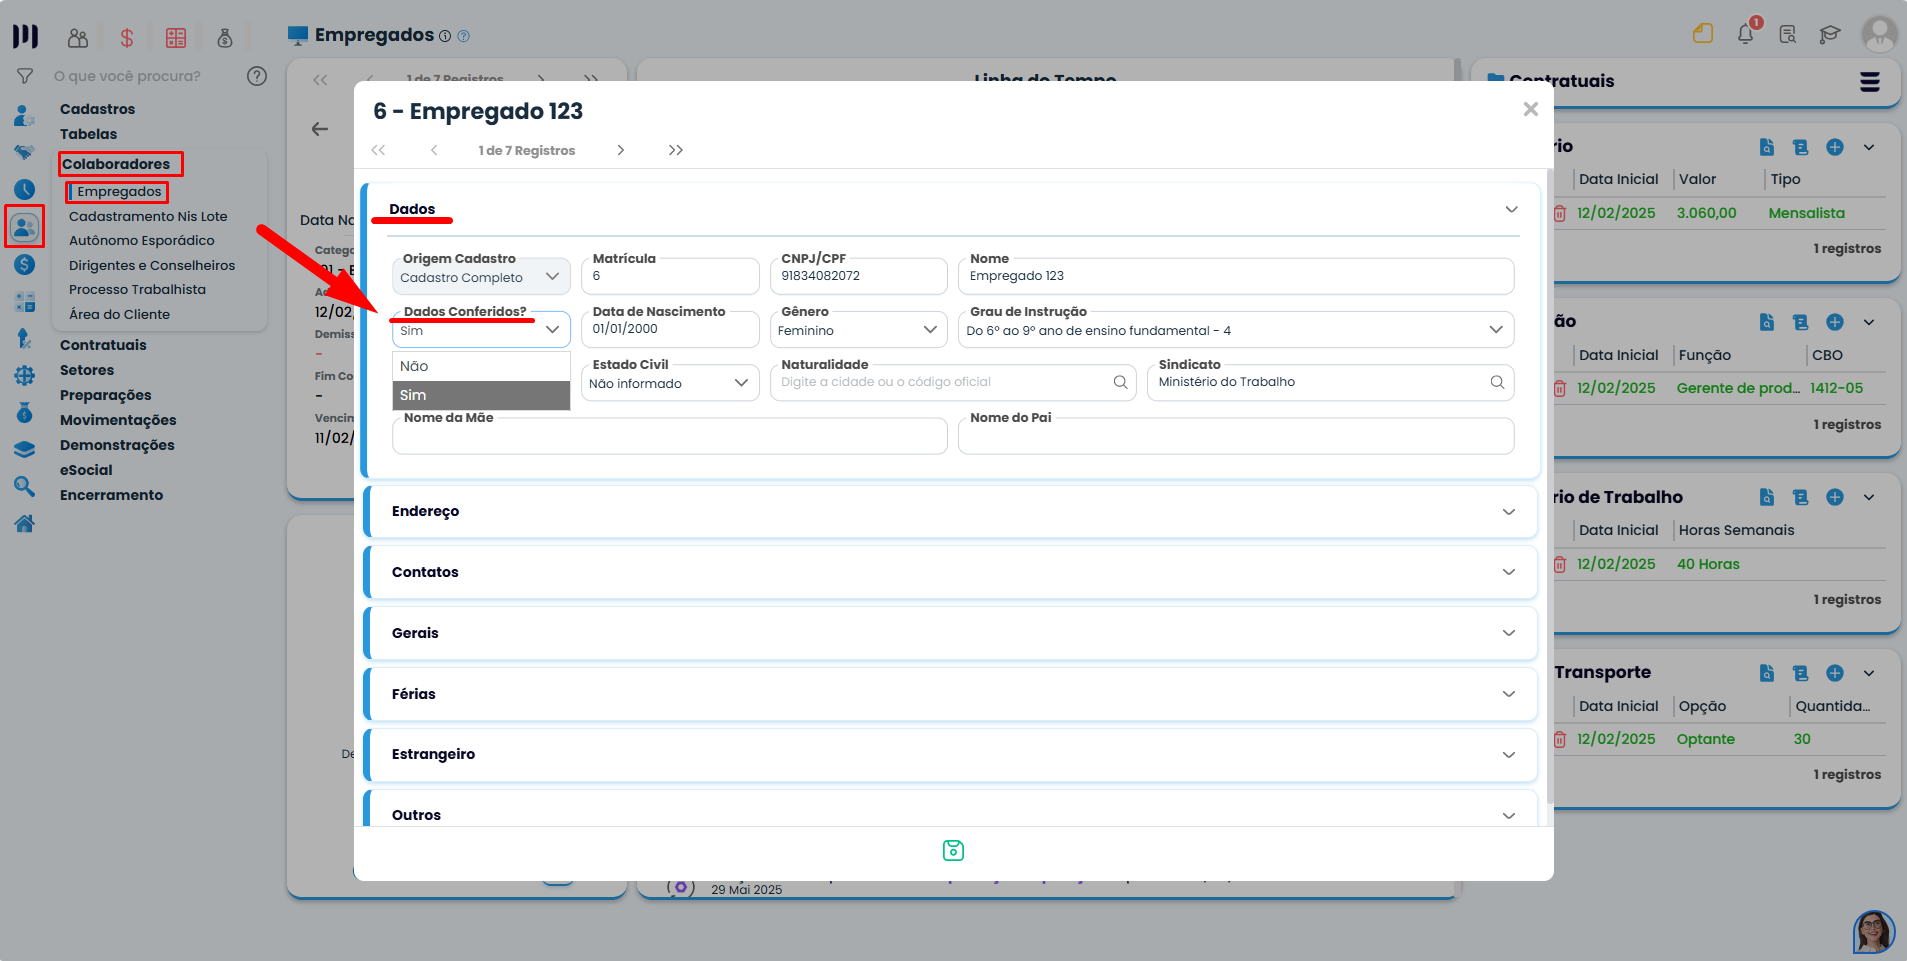Click the red dollar sign icon in the top bar
This screenshot has height=961, width=1907.
coord(127,38)
